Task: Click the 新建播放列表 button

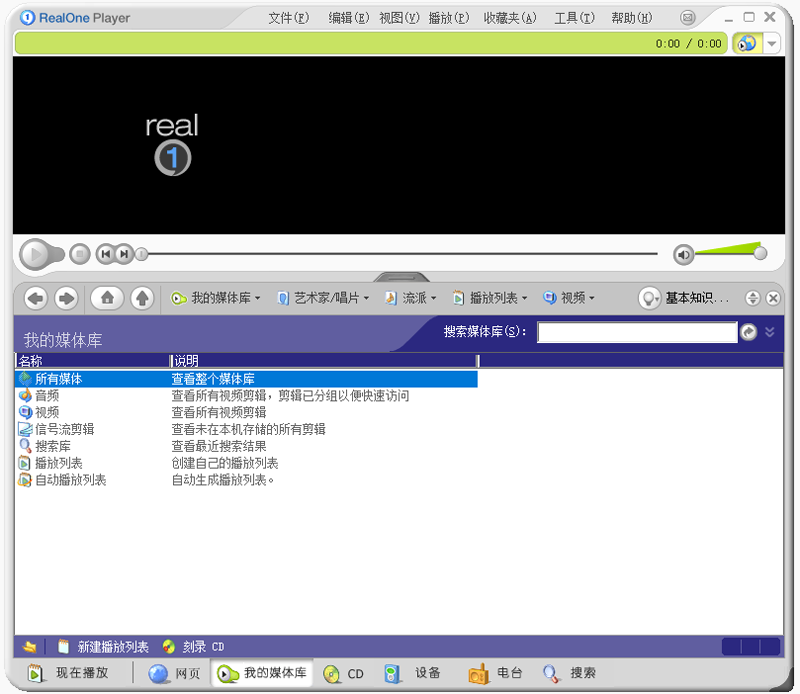Action: point(104,647)
